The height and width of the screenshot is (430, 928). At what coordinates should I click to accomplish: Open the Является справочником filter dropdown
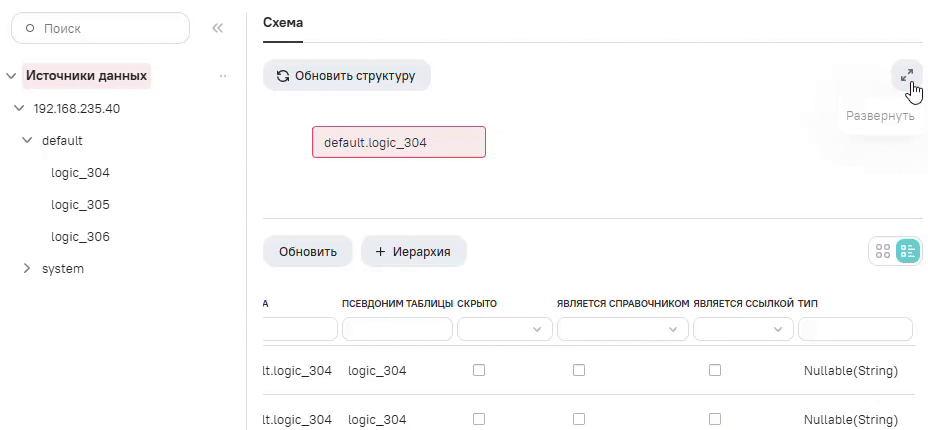tap(623, 329)
